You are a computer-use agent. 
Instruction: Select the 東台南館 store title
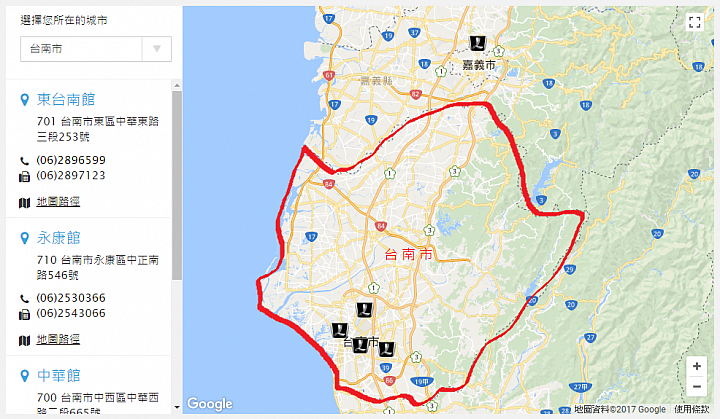click(66, 99)
